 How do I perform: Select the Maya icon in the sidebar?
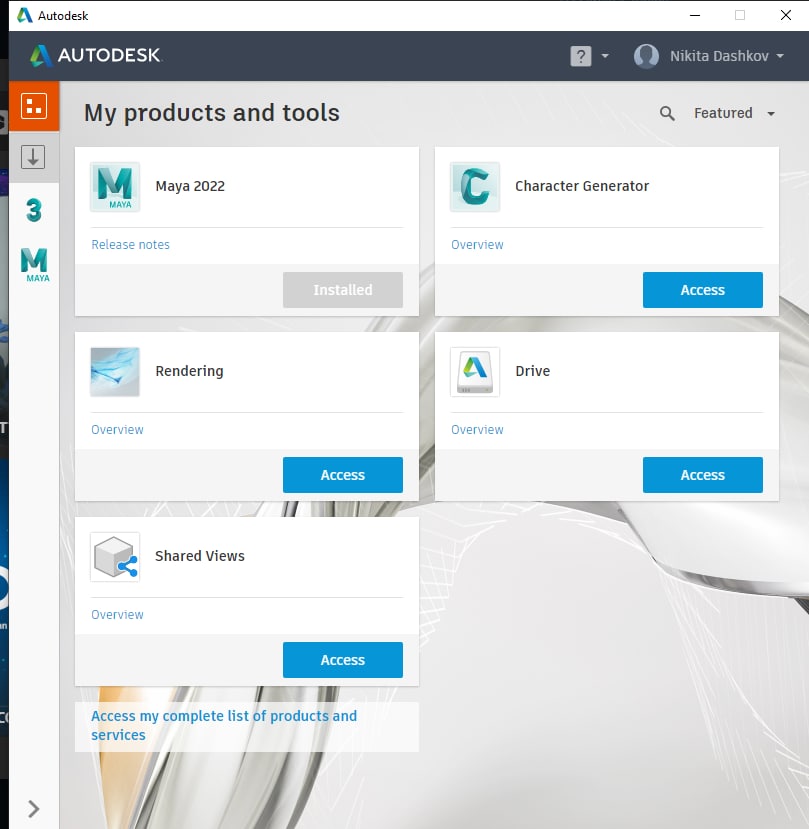[34, 264]
